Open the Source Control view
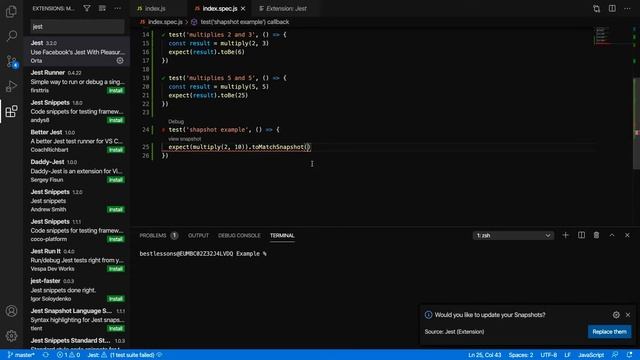640x360 pixels. (x=11, y=61)
